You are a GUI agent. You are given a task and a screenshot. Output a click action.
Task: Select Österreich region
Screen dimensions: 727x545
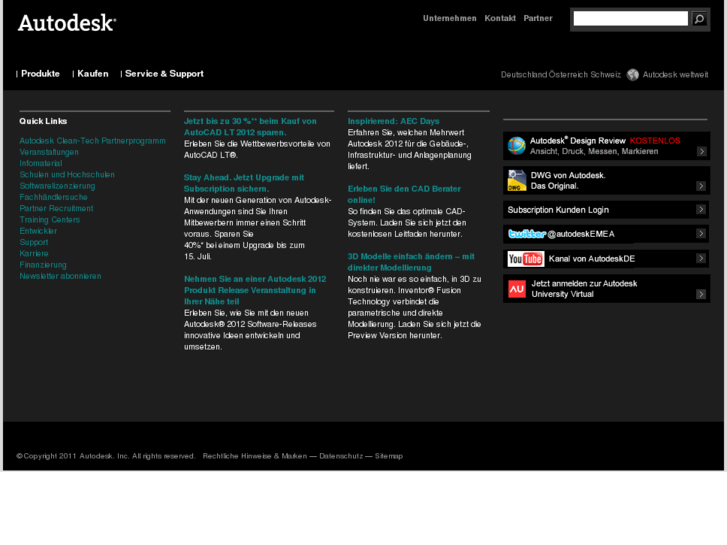point(568,75)
